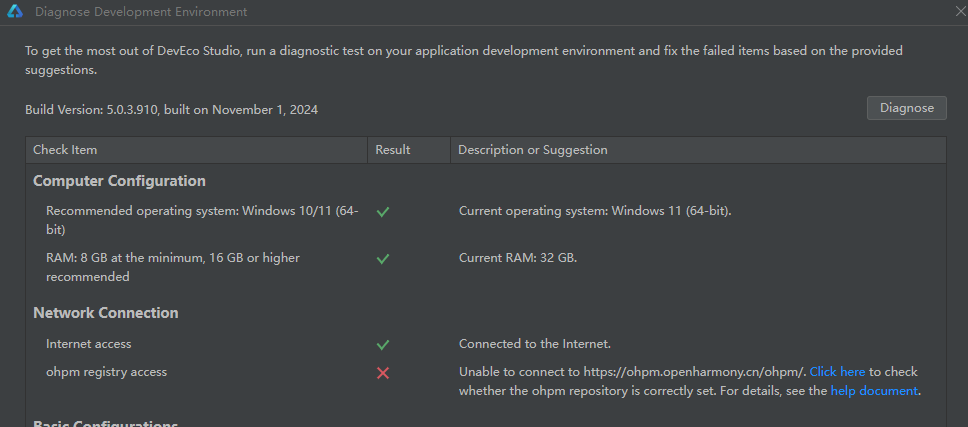Click the Diagnose button

[906, 108]
